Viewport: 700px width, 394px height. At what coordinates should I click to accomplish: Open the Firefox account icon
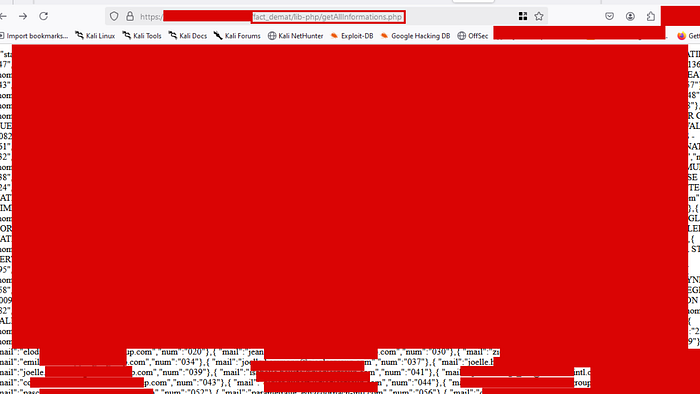click(630, 17)
